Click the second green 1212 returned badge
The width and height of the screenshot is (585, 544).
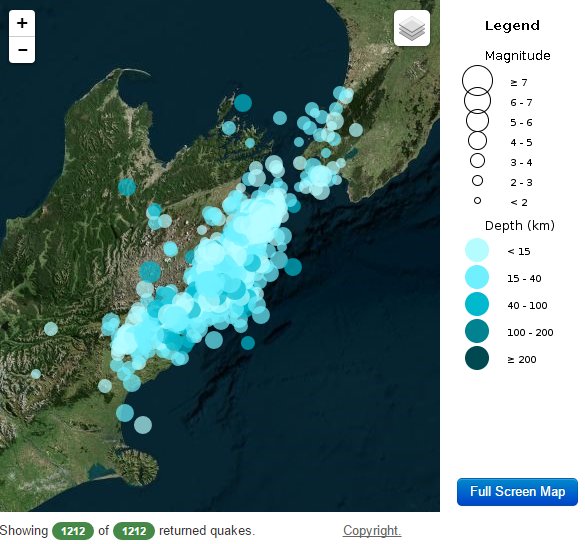134,531
